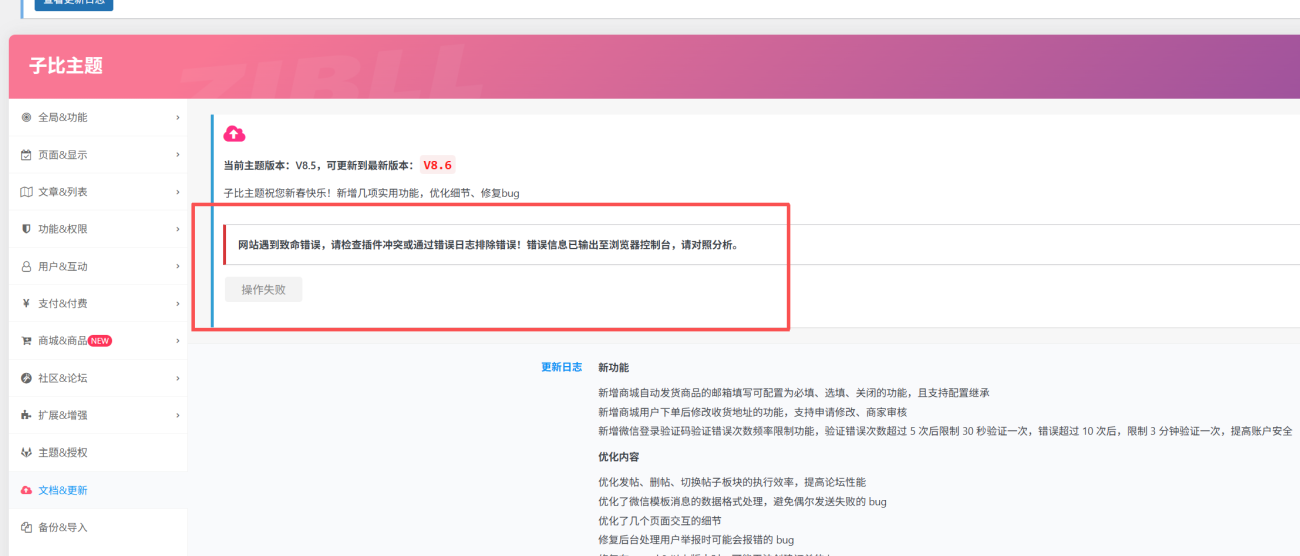Image resolution: width=1300 pixels, height=556 pixels.
Task: Click the 用户&互动 person icon
Action: tap(27, 267)
